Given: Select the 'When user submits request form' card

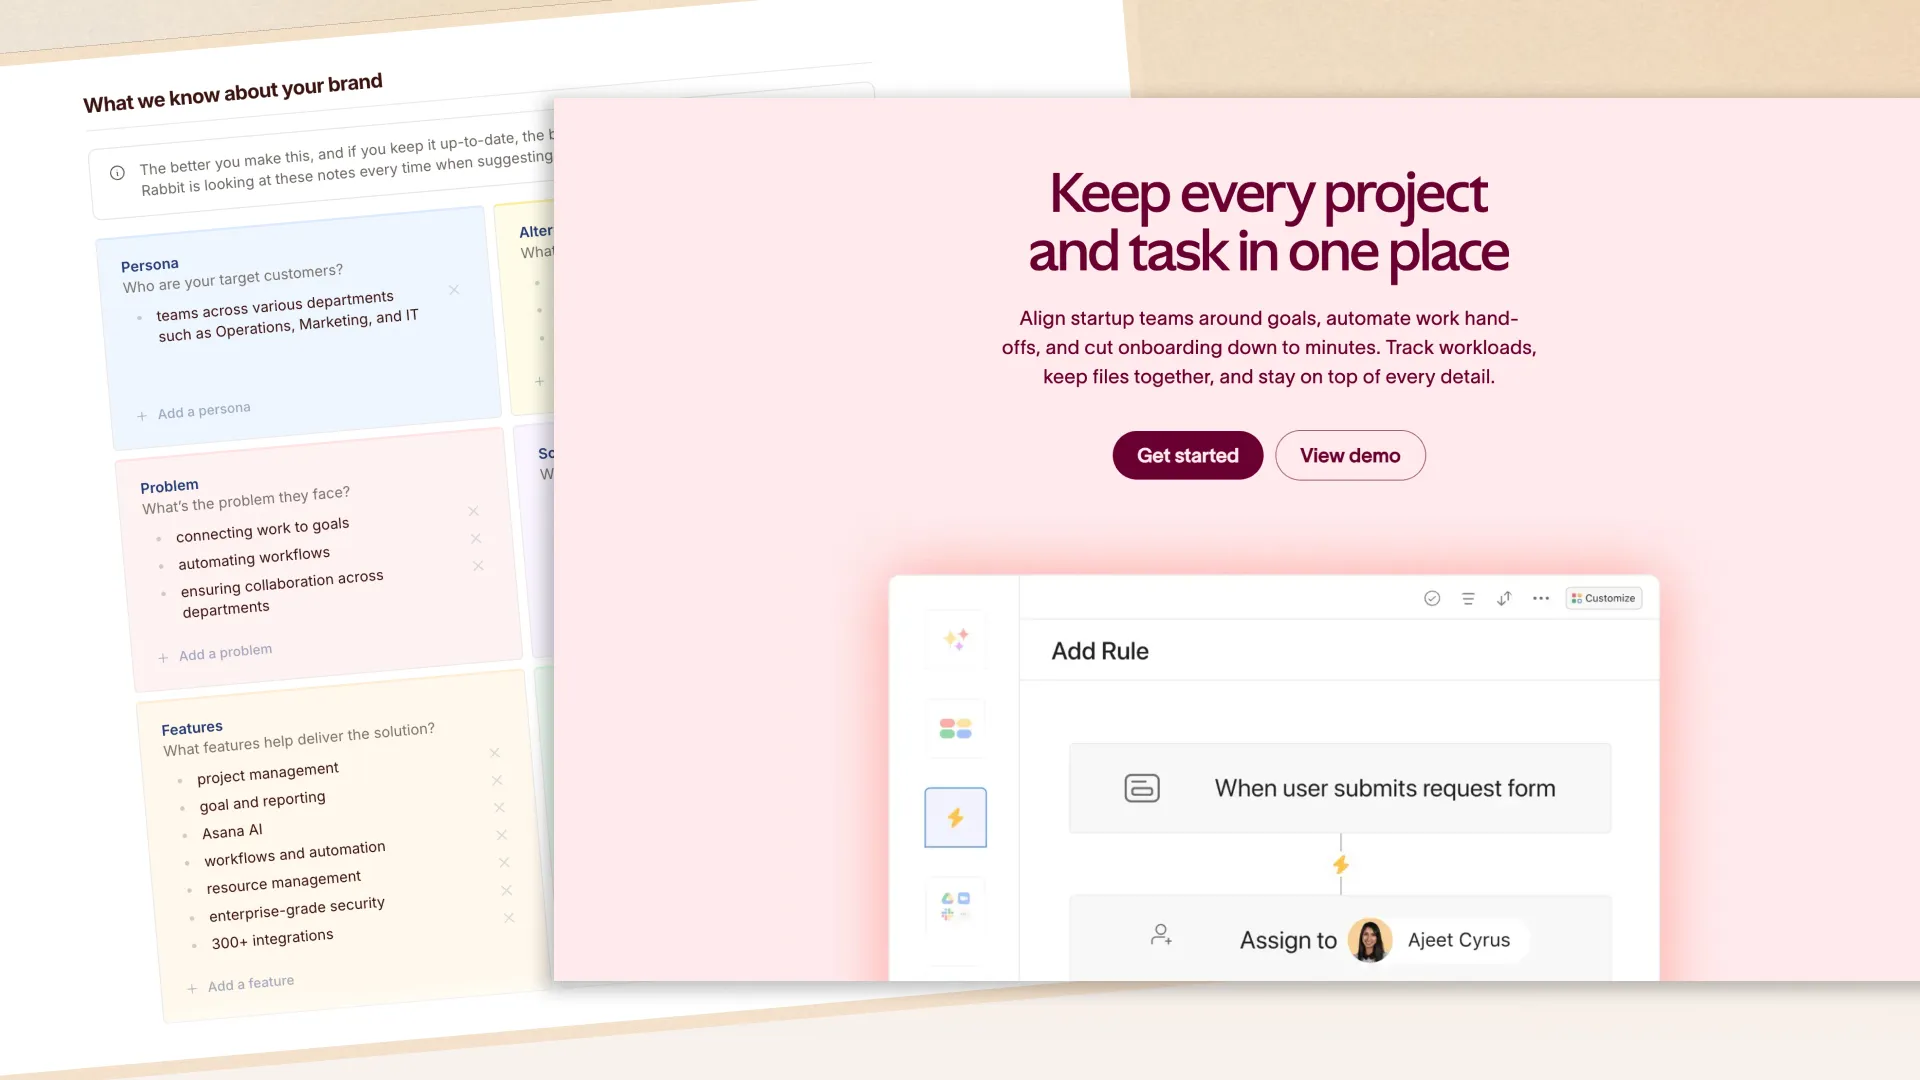Looking at the screenshot, I should 1340,788.
